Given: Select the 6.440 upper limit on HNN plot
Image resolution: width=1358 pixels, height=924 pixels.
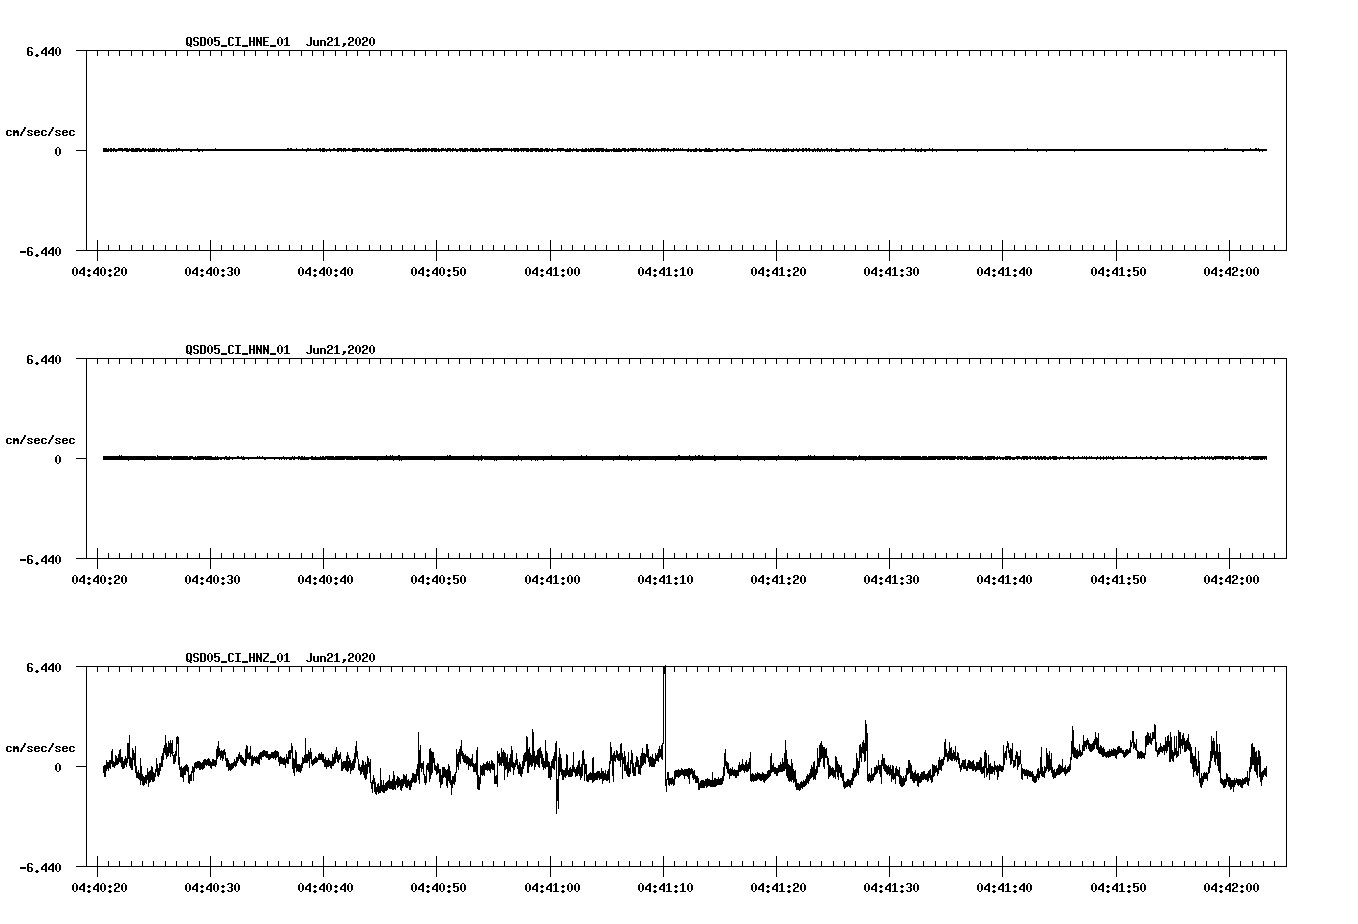Looking at the screenshot, I should click(44, 360).
